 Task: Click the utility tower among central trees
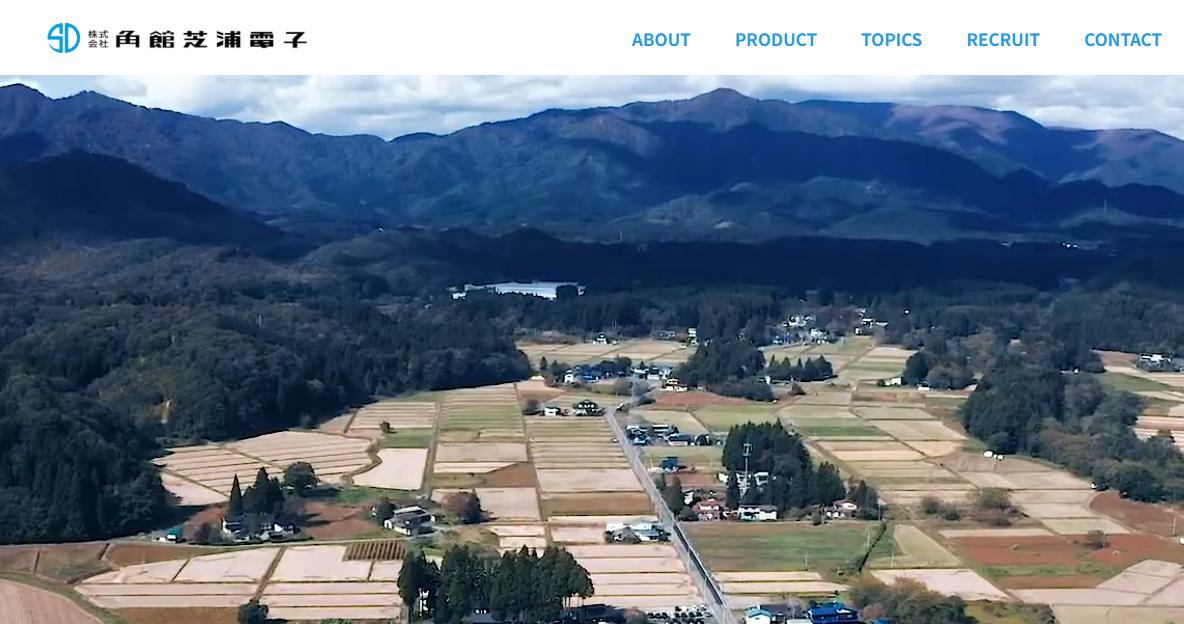point(747,459)
